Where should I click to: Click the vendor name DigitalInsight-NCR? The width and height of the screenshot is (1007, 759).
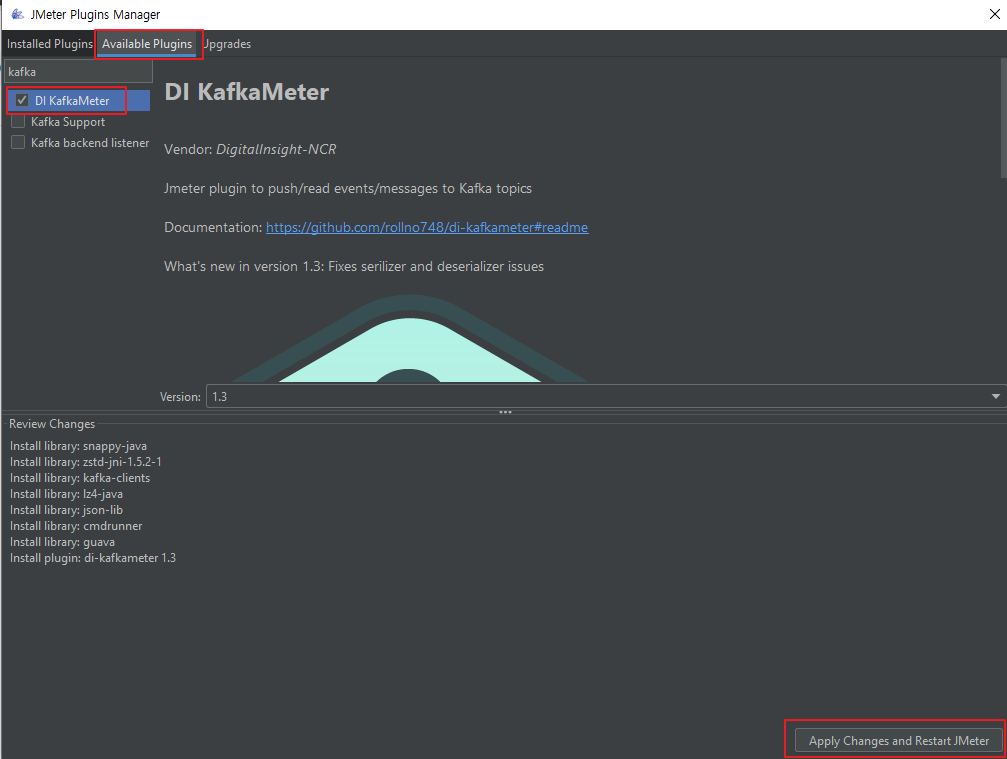coord(276,150)
